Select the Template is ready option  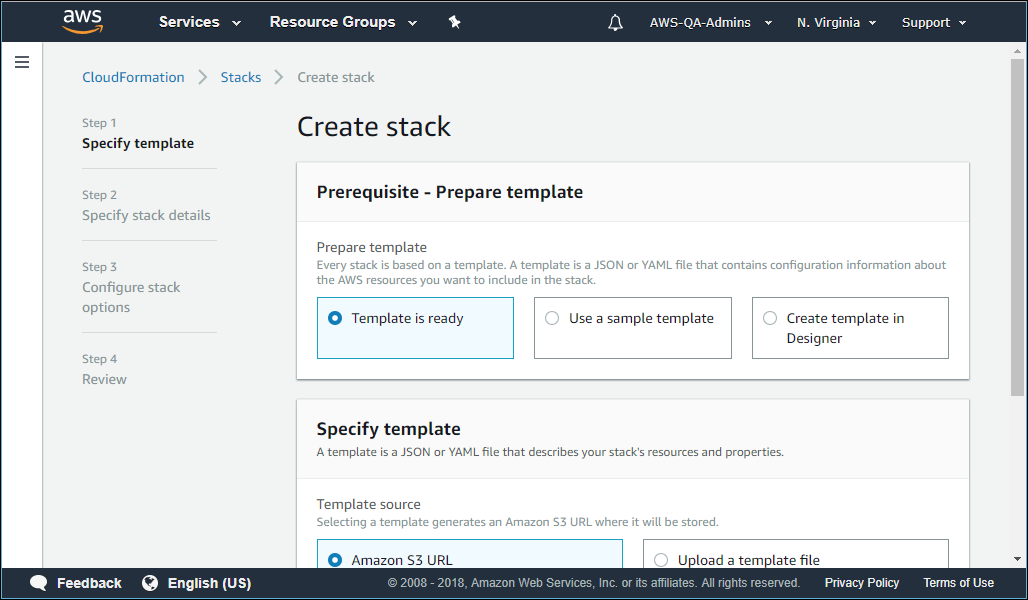[x=415, y=328]
